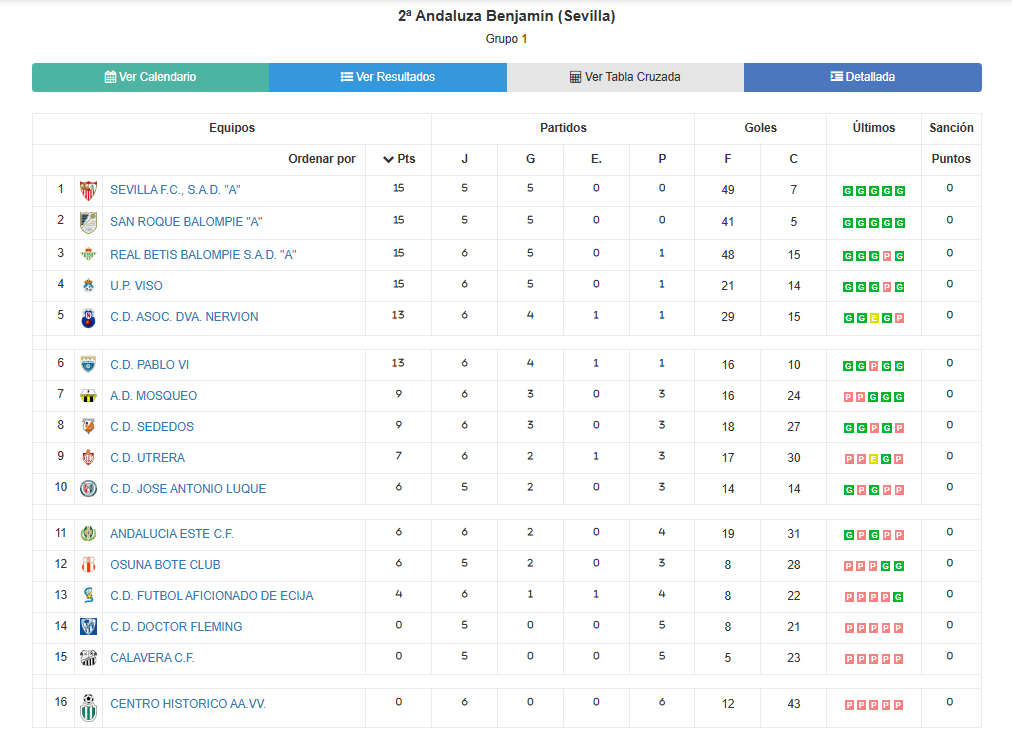Click the Osuna Bote Club crest
1012x742 pixels.
pyautogui.click(x=88, y=565)
